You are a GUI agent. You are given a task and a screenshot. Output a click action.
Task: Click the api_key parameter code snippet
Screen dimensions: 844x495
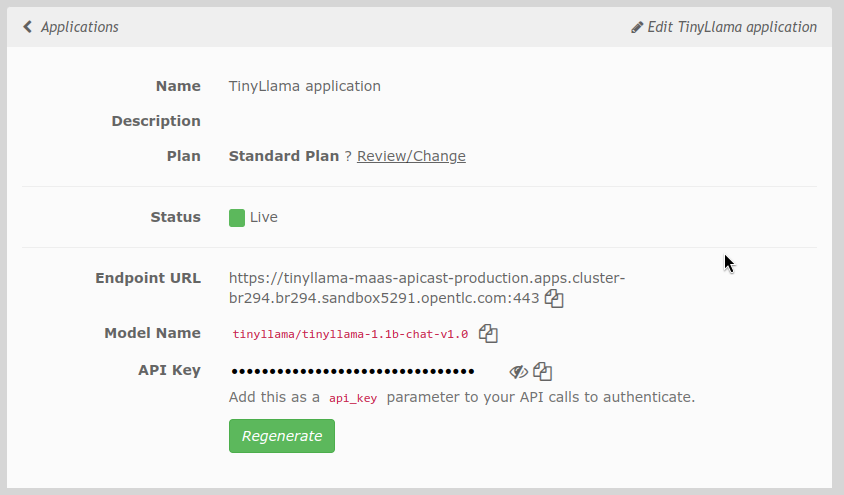pyautogui.click(x=353, y=398)
